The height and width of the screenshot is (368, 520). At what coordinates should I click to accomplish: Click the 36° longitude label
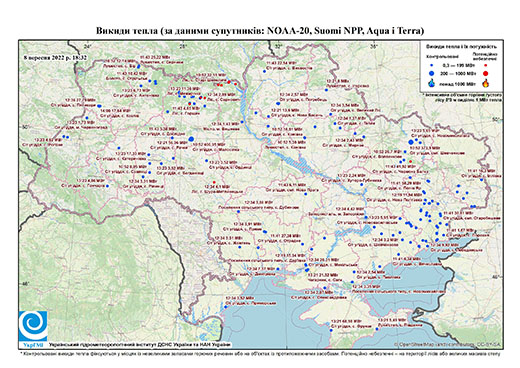(x=375, y=46)
